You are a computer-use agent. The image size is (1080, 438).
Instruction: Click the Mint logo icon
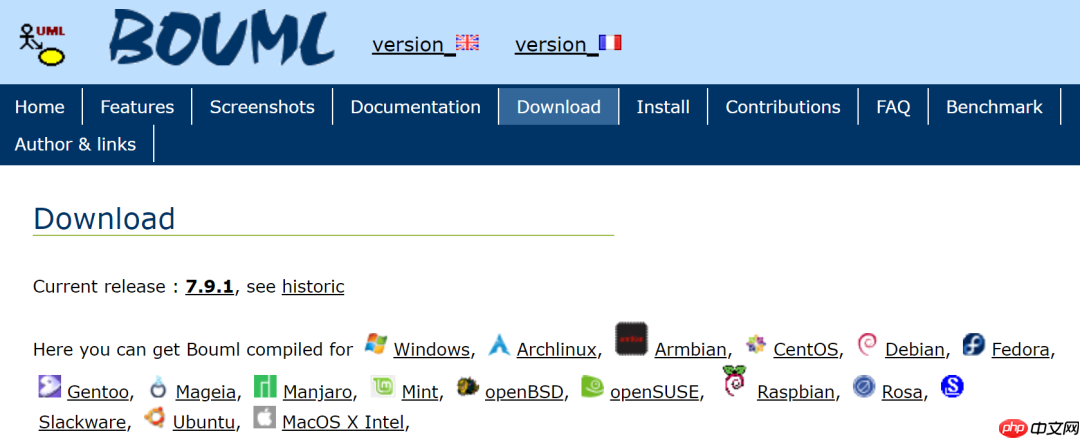click(x=383, y=387)
